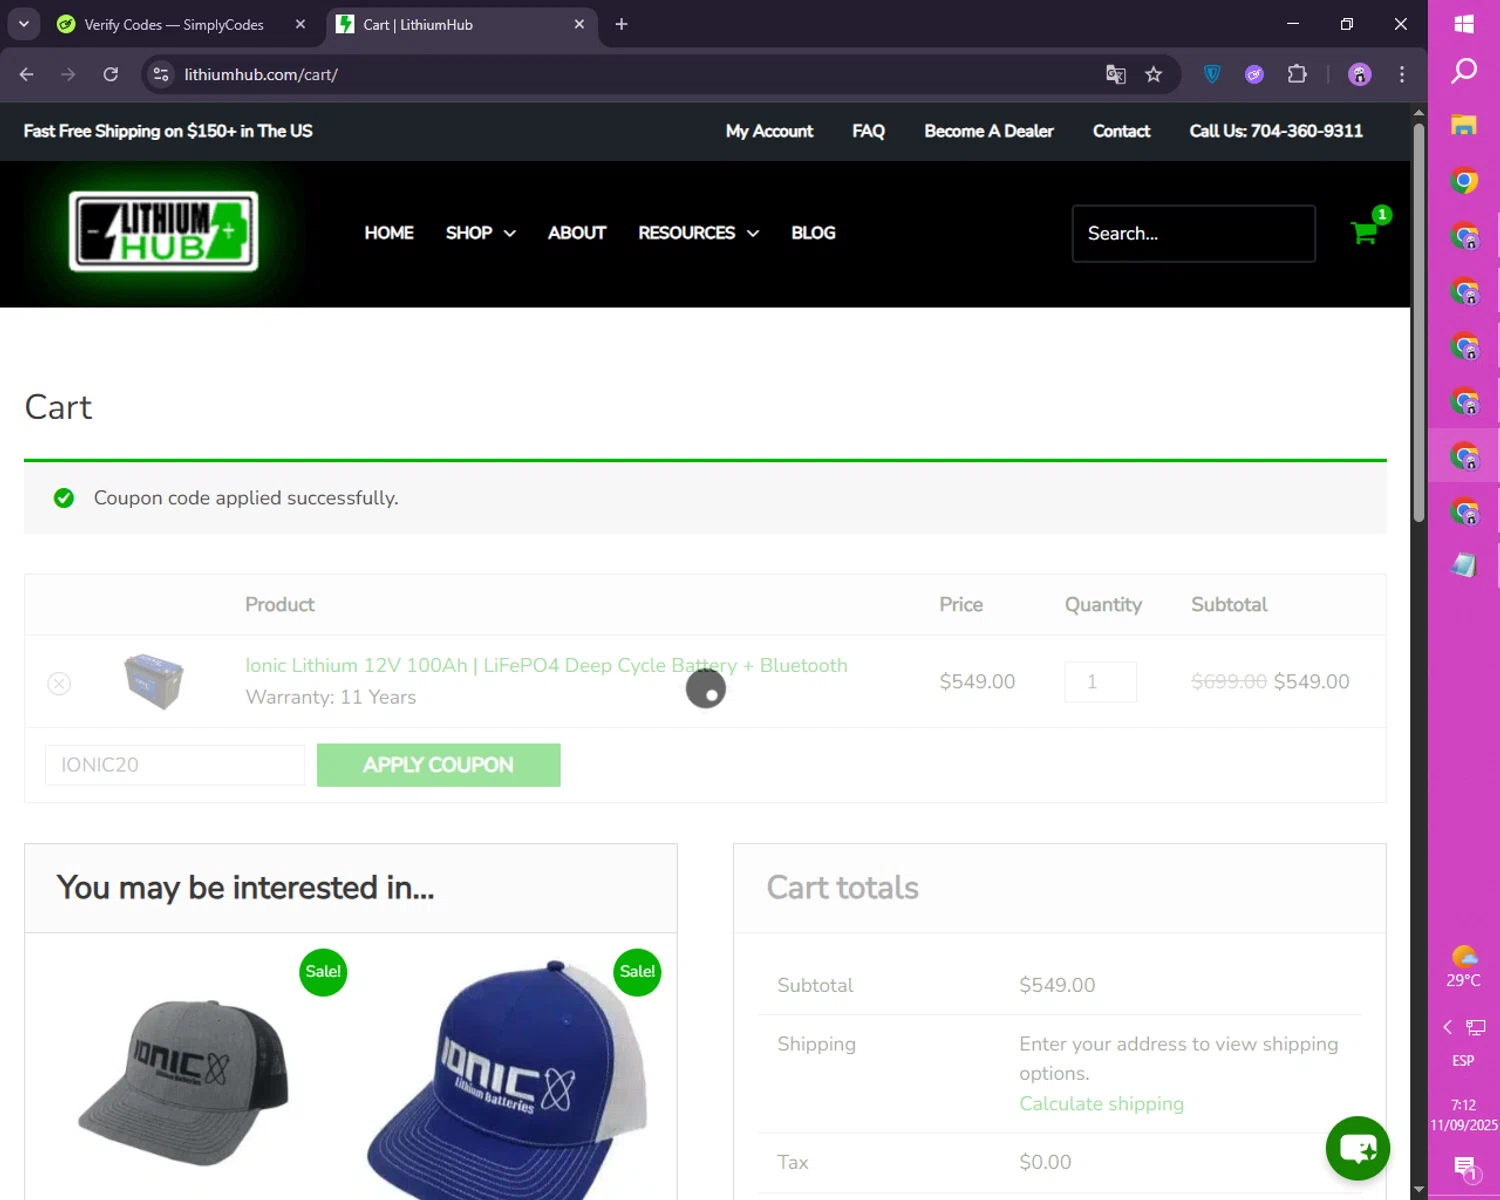Click the quantity field for the battery
This screenshot has height=1200, width=1500.
click(1100, 682)
